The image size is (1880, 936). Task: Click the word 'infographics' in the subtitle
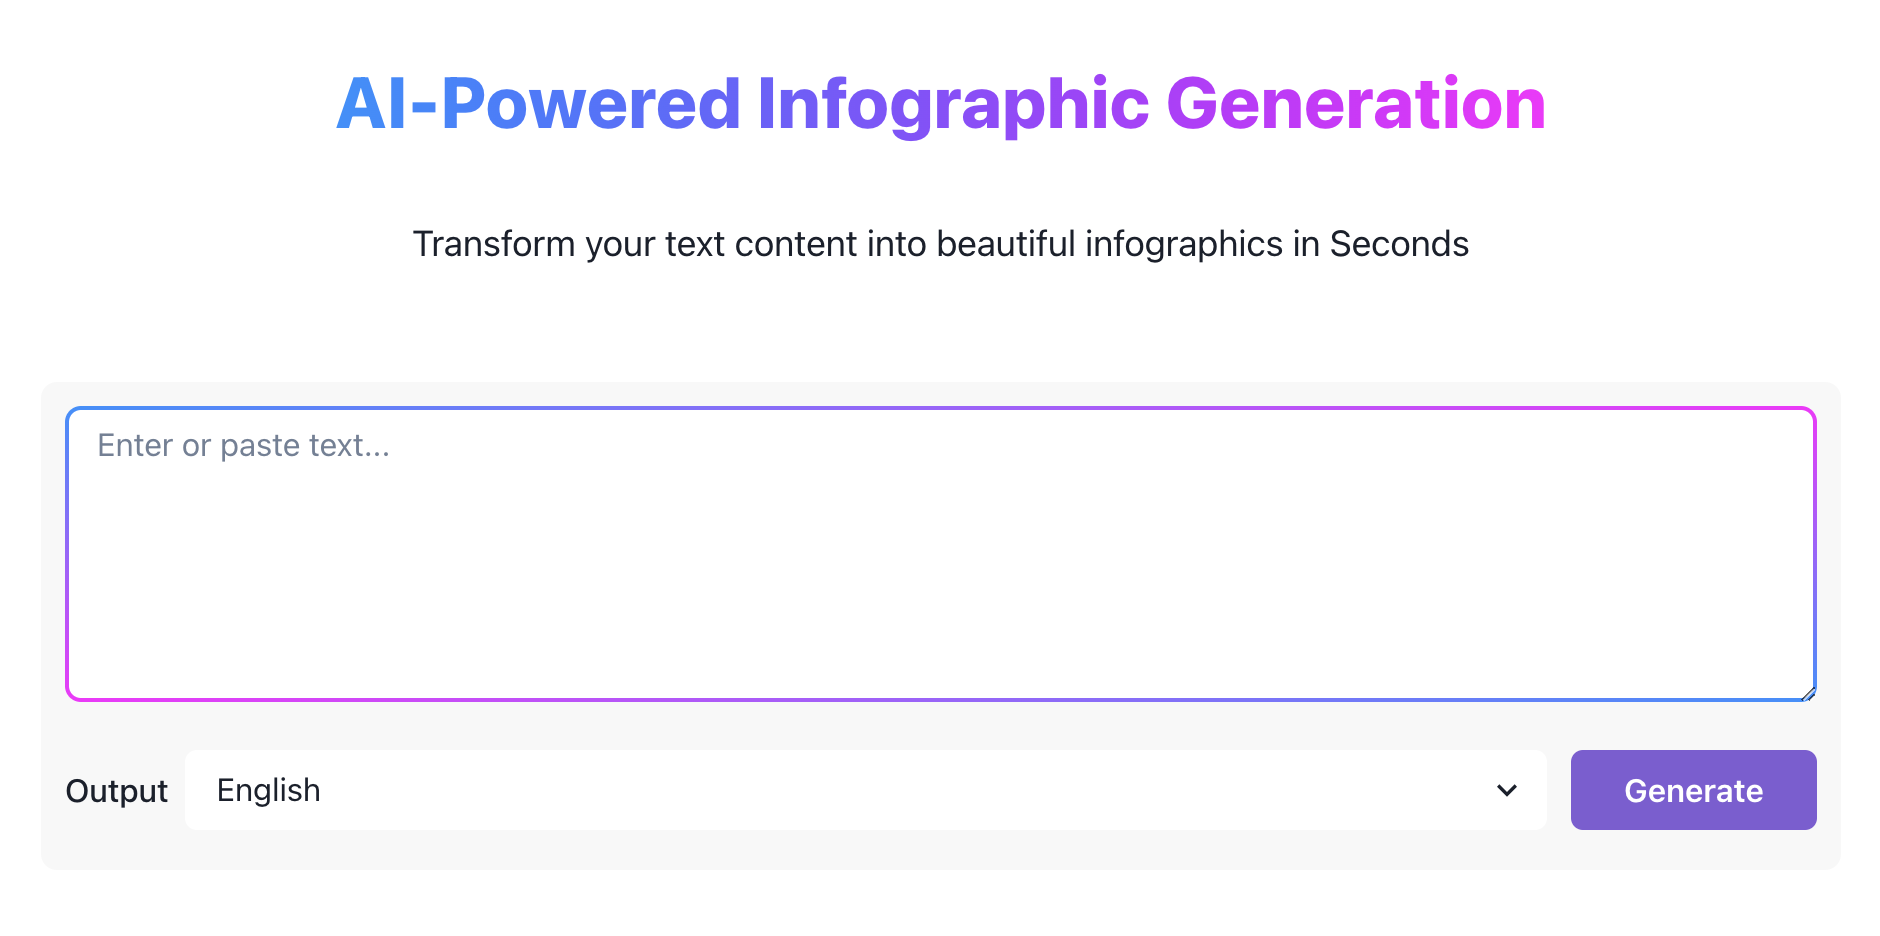tap(1183, 244)
